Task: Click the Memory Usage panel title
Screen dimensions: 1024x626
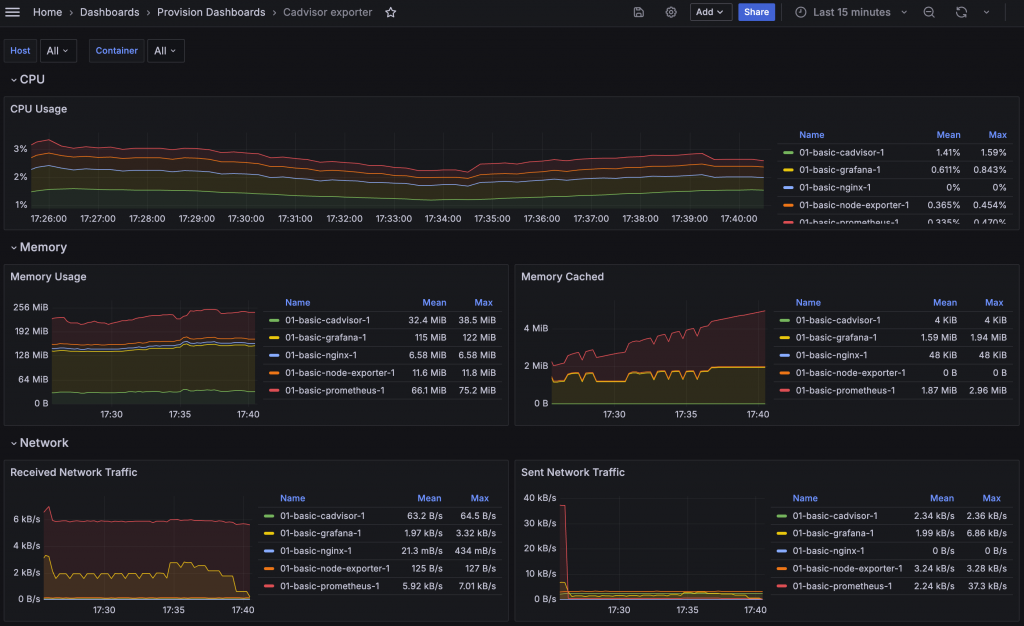Action: coord(48,277)
